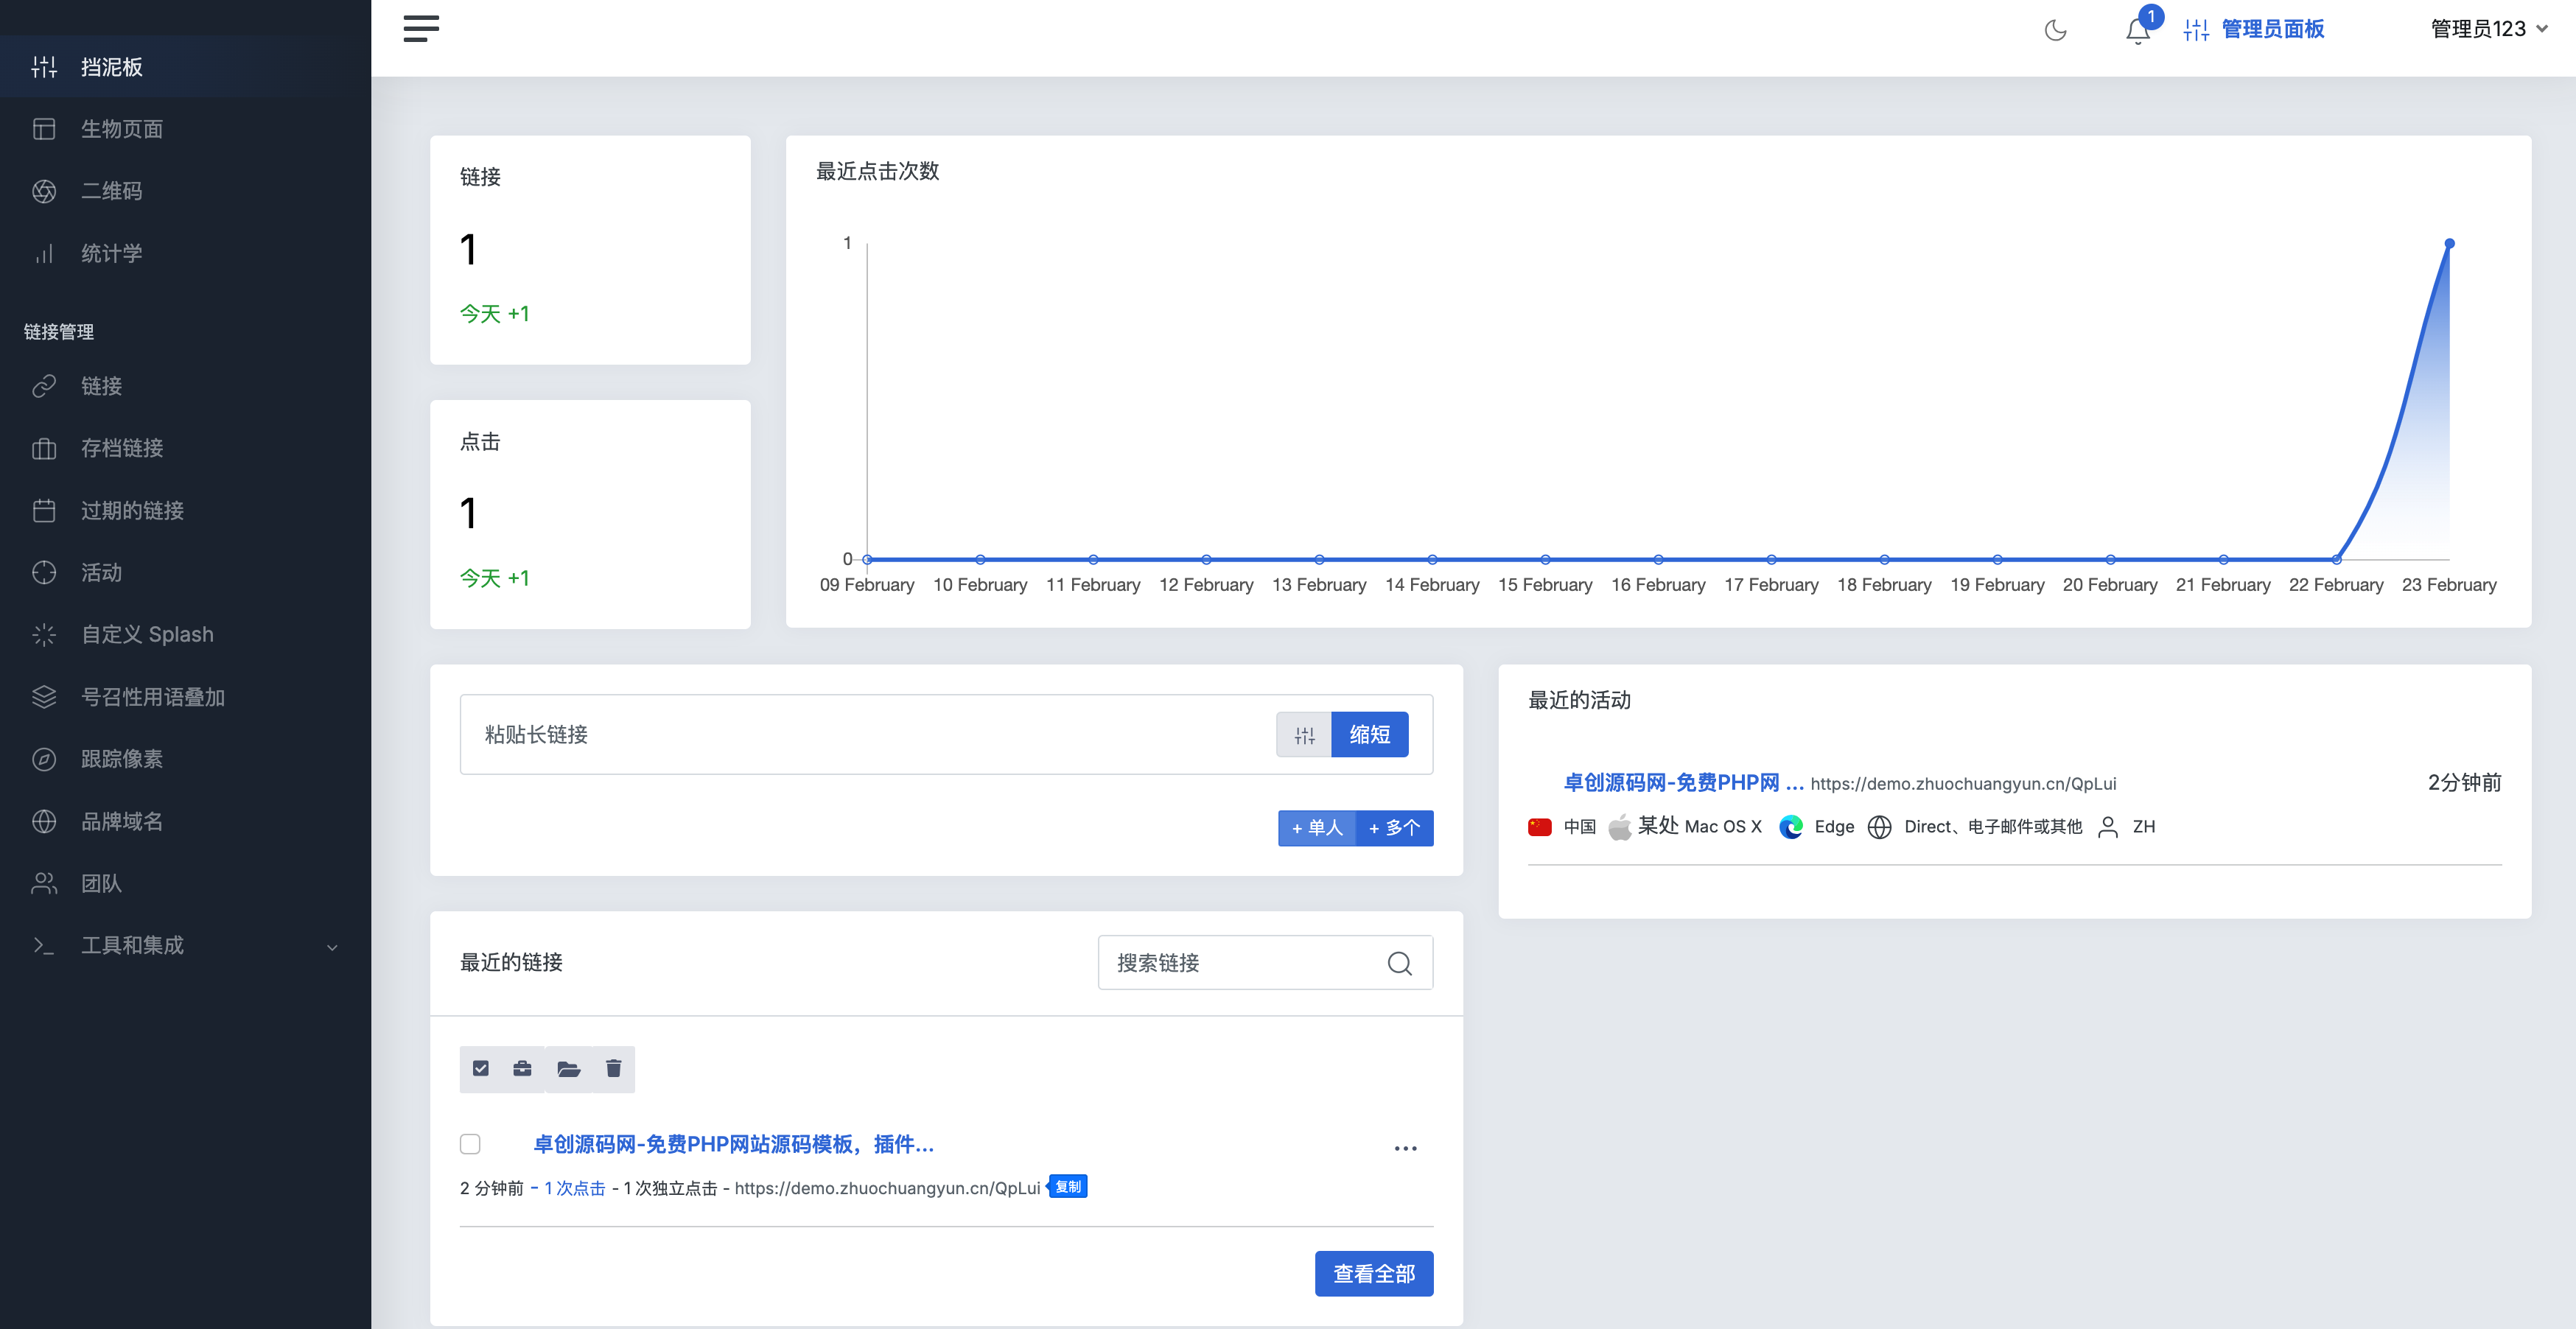
Task: Expand the 工具和集成 sidebar menu
Action: pos(186,946)
